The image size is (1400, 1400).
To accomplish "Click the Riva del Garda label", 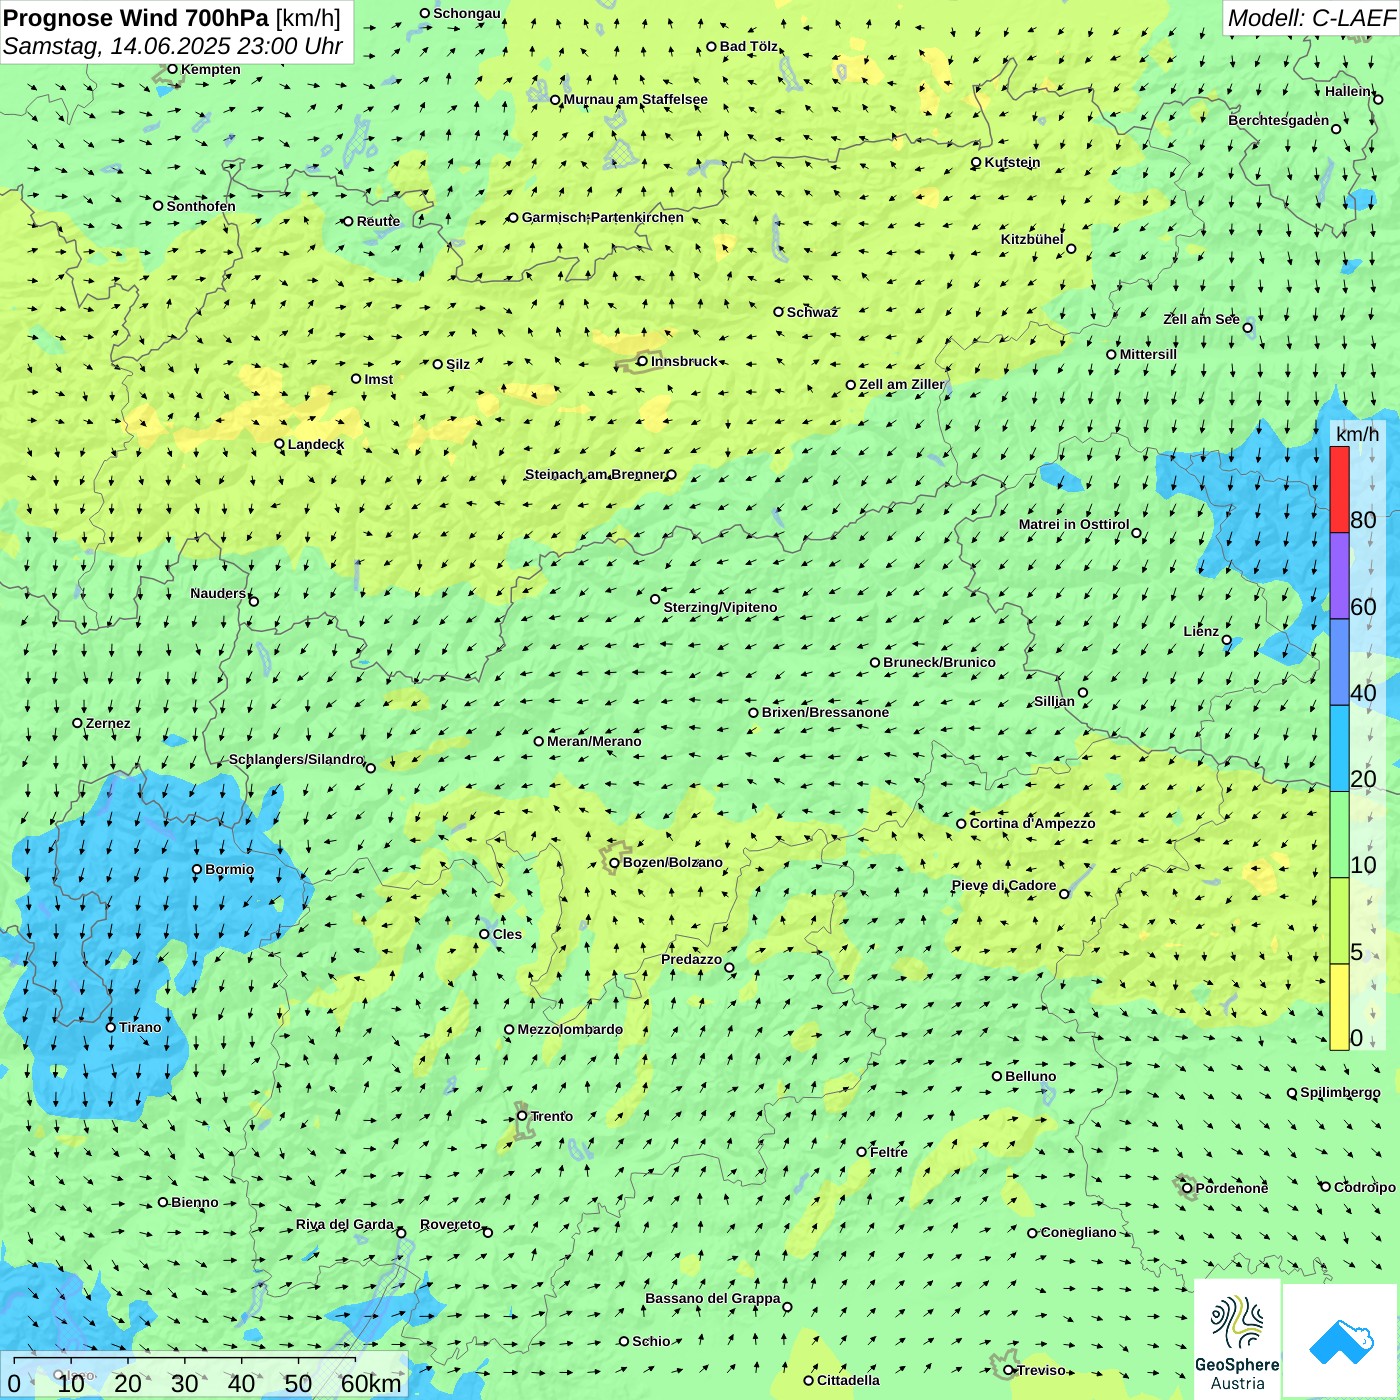I will pyautogui.click(x=344, y=1224).
